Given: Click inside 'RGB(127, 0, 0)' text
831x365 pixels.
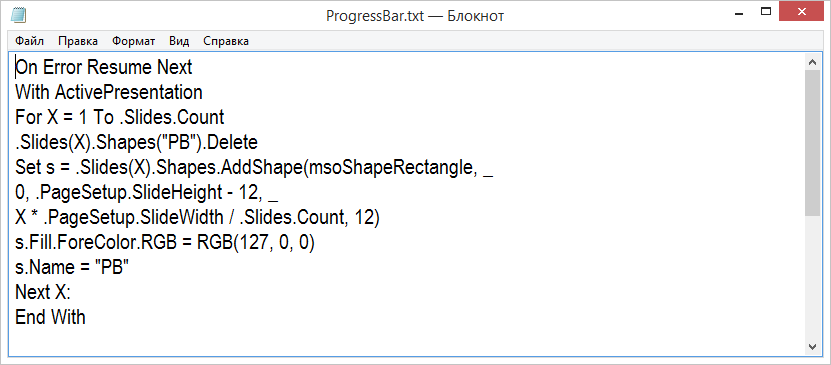Looking at the screenshot, I should (x=256, y=243).
